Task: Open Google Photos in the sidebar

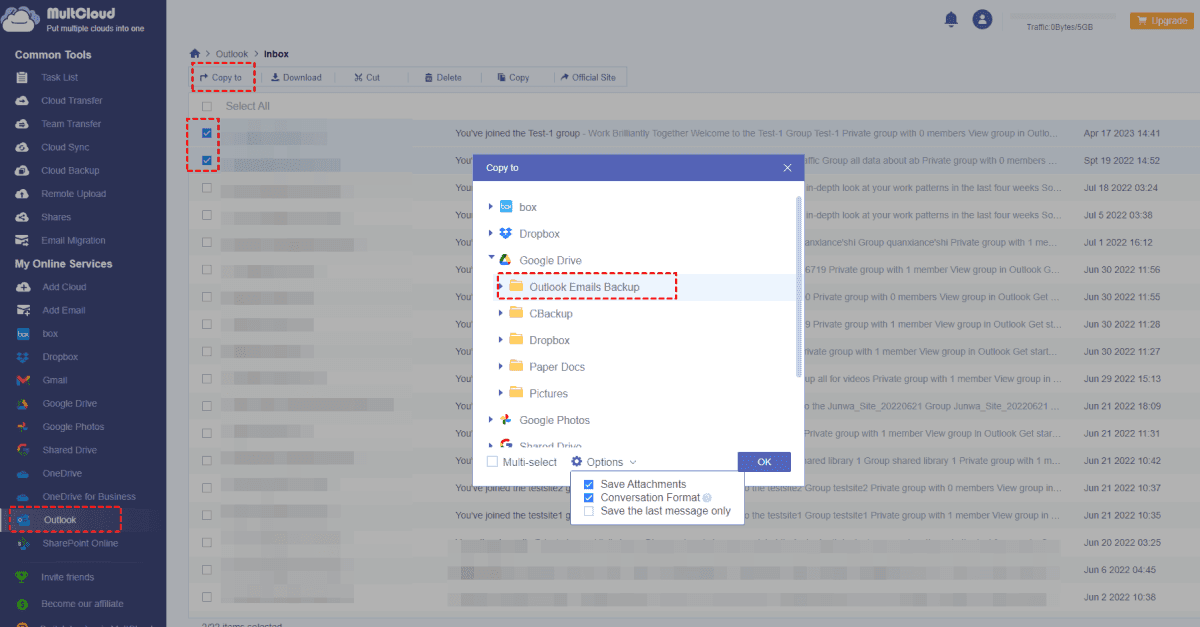Action: click(x=73, y=427)
